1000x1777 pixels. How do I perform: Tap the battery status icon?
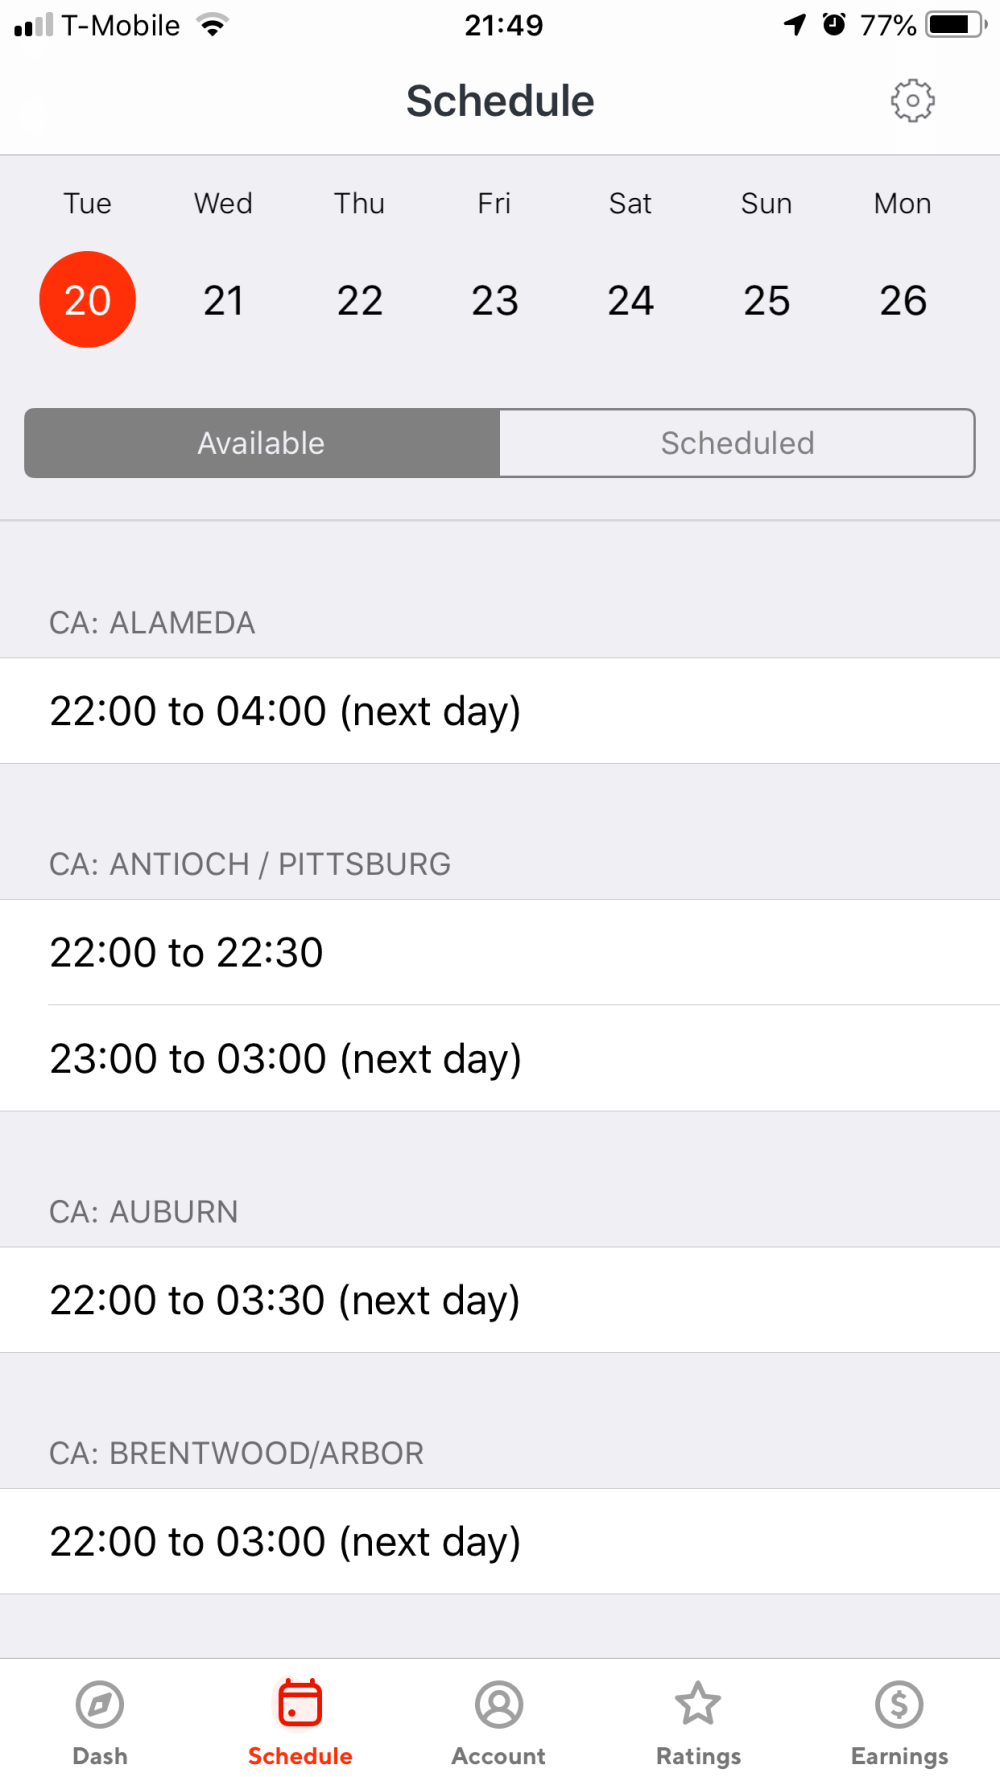(x=956, y=24)
